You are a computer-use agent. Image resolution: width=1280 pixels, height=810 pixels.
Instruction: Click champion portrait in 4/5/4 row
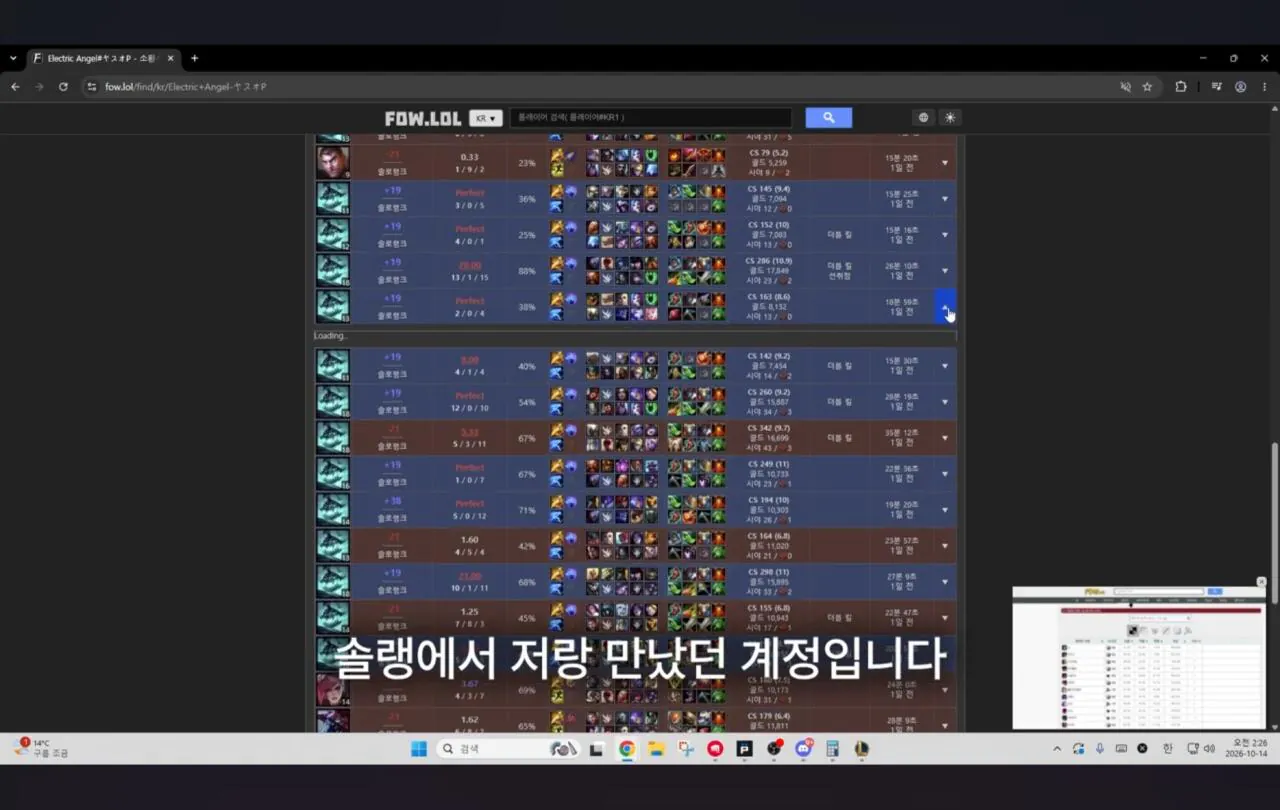[x=333, y=546]
